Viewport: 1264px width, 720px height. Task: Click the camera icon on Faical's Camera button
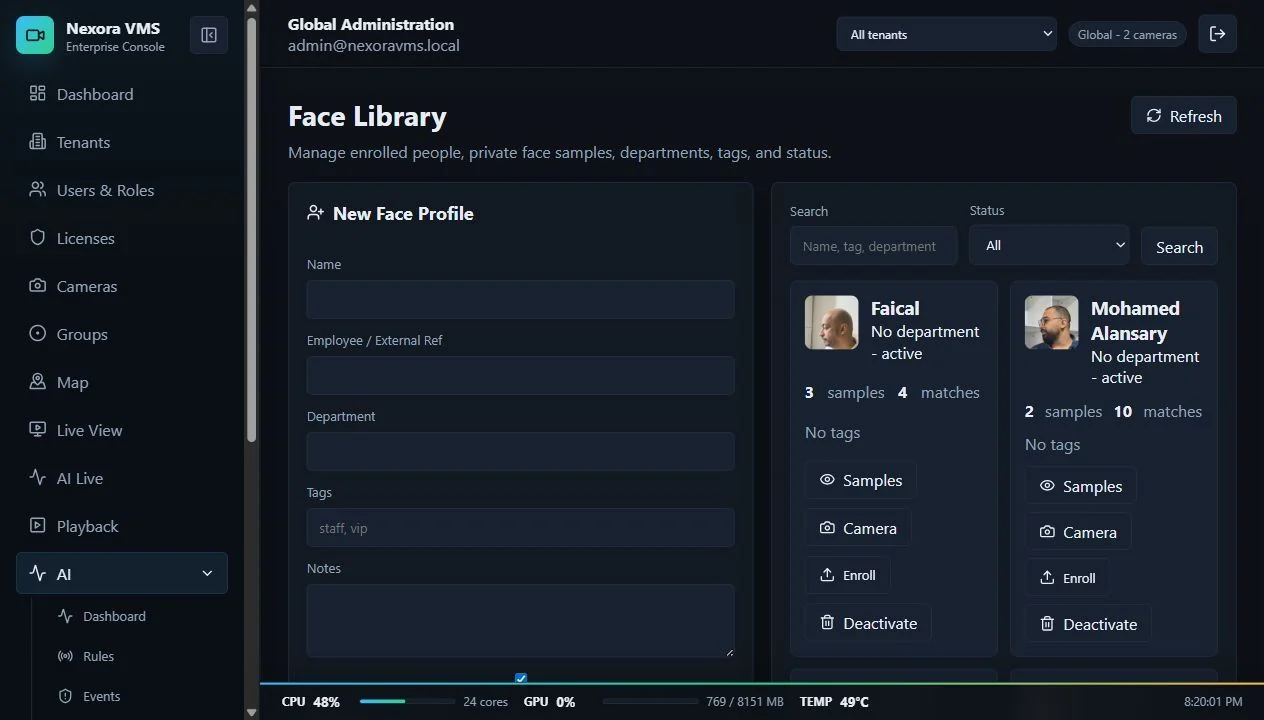(x=827, y=528)
